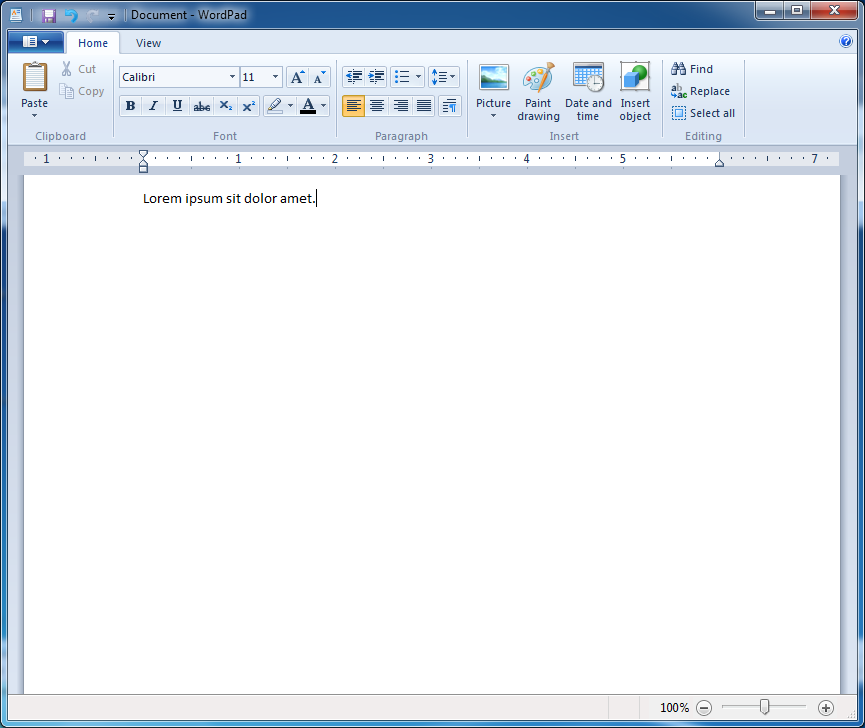The image size is (865, 728).
Task: Open the text color dropdown arrow
Action: coord(323,106)
